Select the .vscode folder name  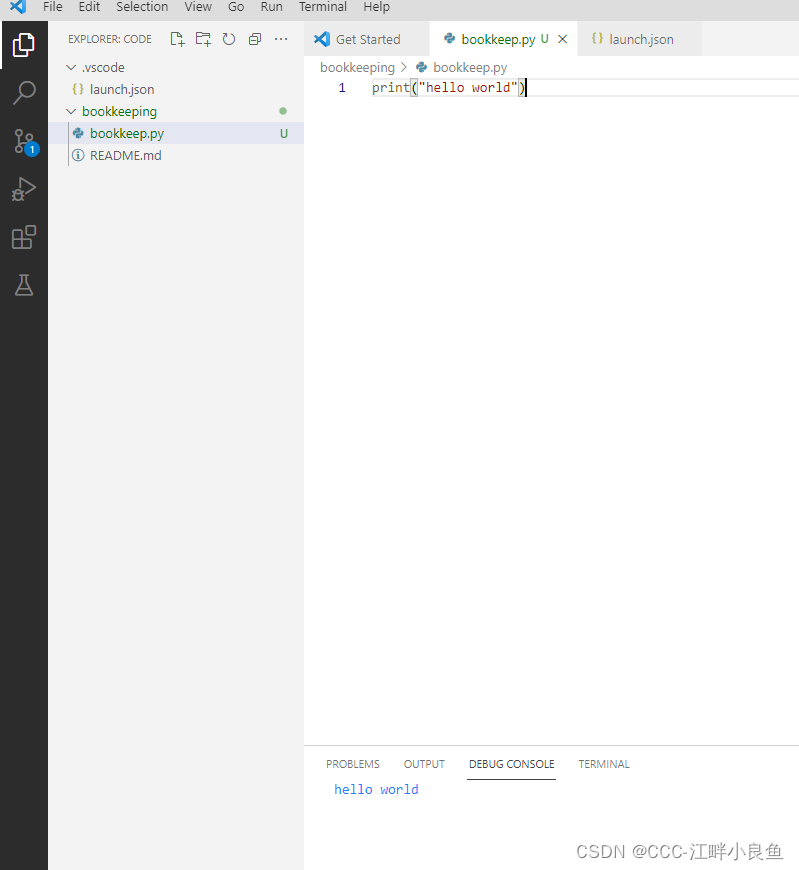103,68
